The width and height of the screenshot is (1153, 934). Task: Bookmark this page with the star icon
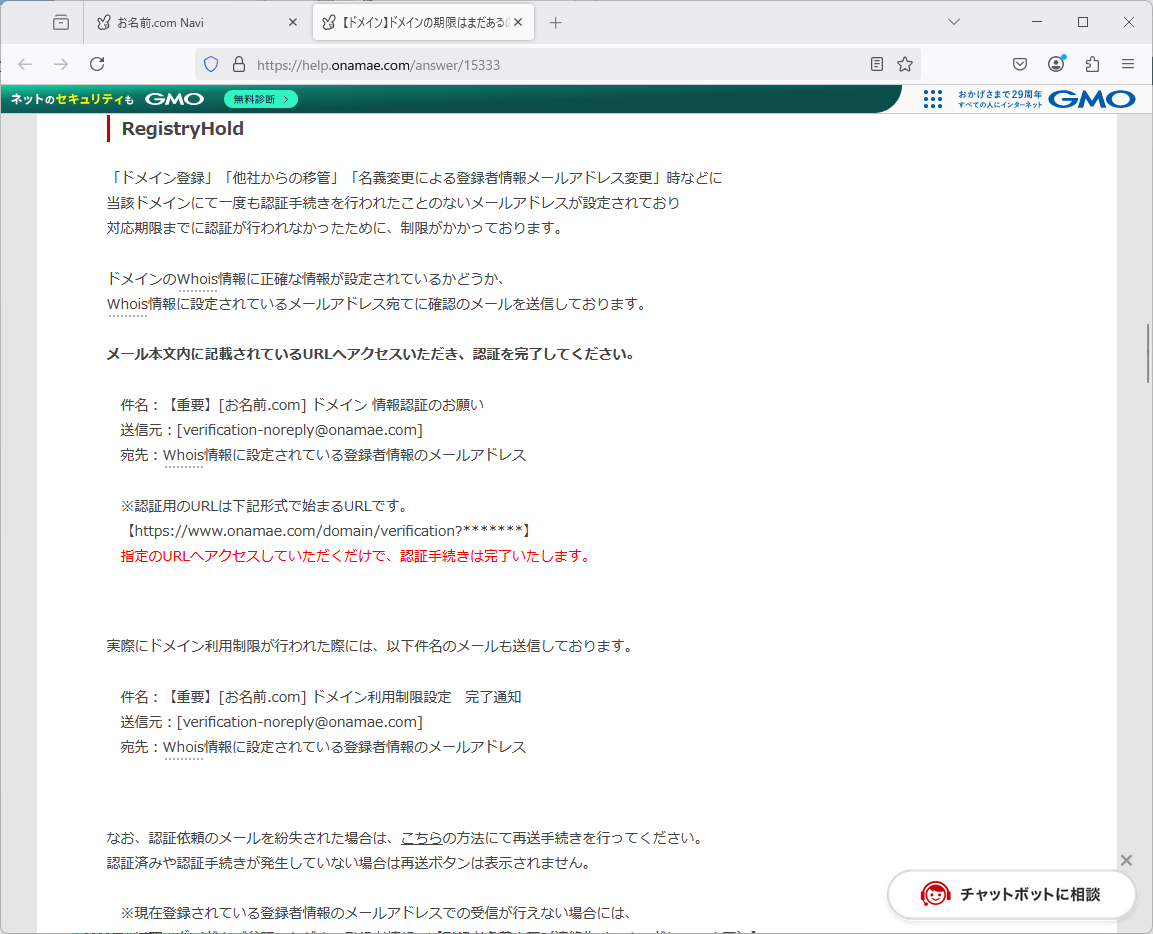[905, 64]
